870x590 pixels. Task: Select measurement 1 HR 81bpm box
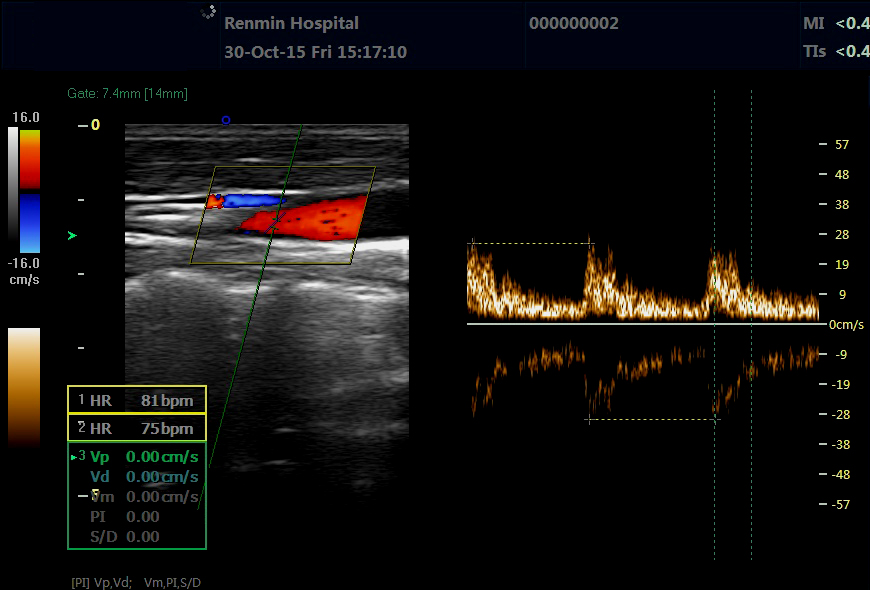(x=137, y=400)
